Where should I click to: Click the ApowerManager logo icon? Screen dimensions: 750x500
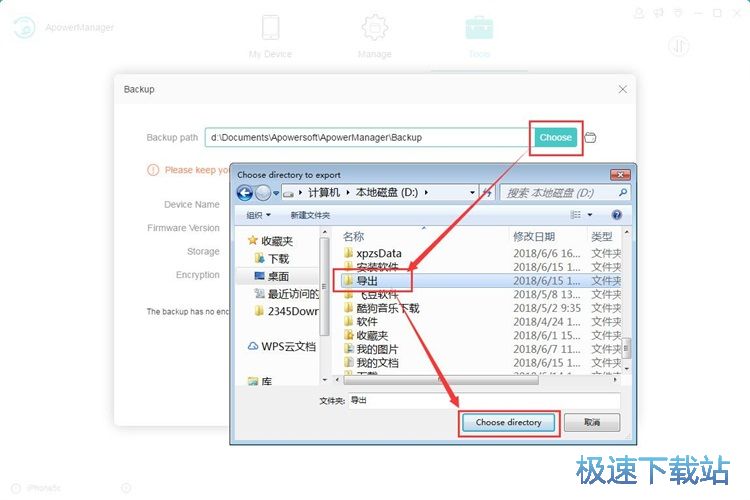[24, 27]
